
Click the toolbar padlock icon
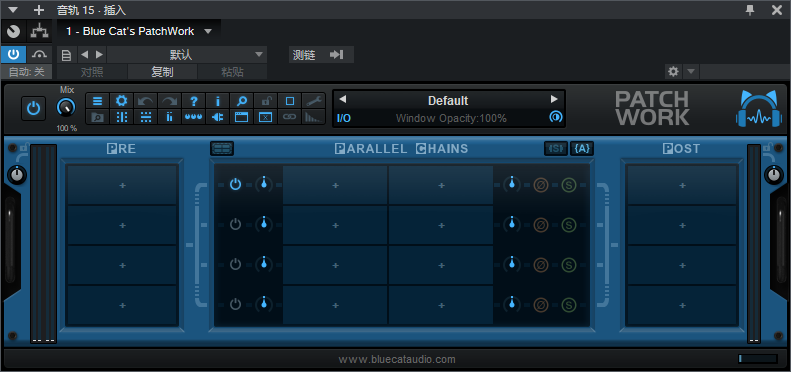(265, 100)
